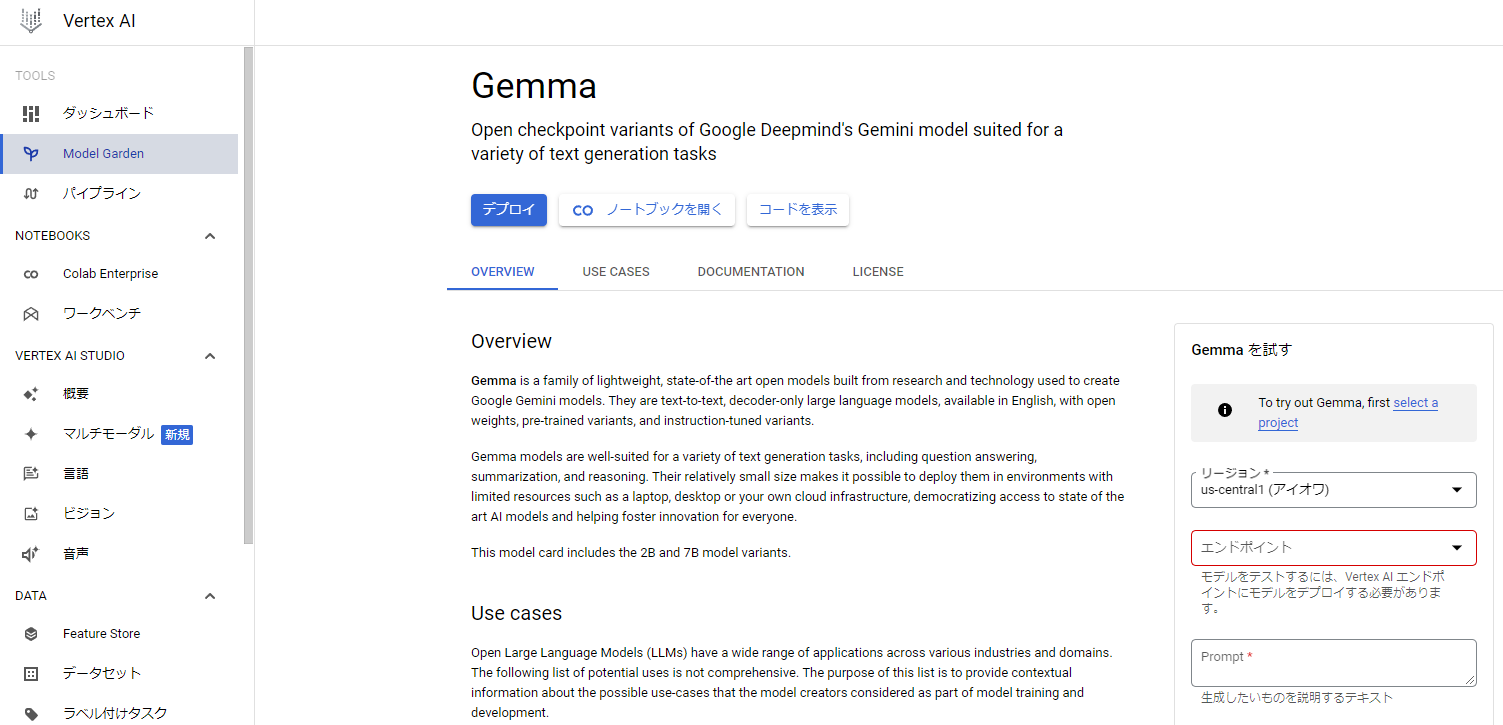1503x725 pixels.
Task: Open the リージョン region dropdown
Action: click(x=1333, y=490)
